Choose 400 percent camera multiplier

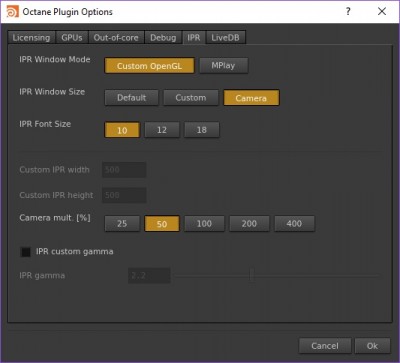pyautogui.click(x=294, y=223)
